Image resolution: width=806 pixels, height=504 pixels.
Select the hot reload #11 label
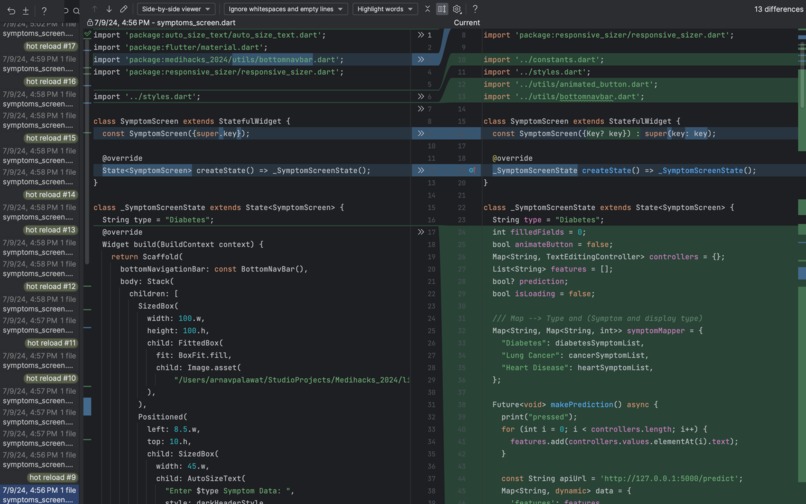tap(51, 343)
